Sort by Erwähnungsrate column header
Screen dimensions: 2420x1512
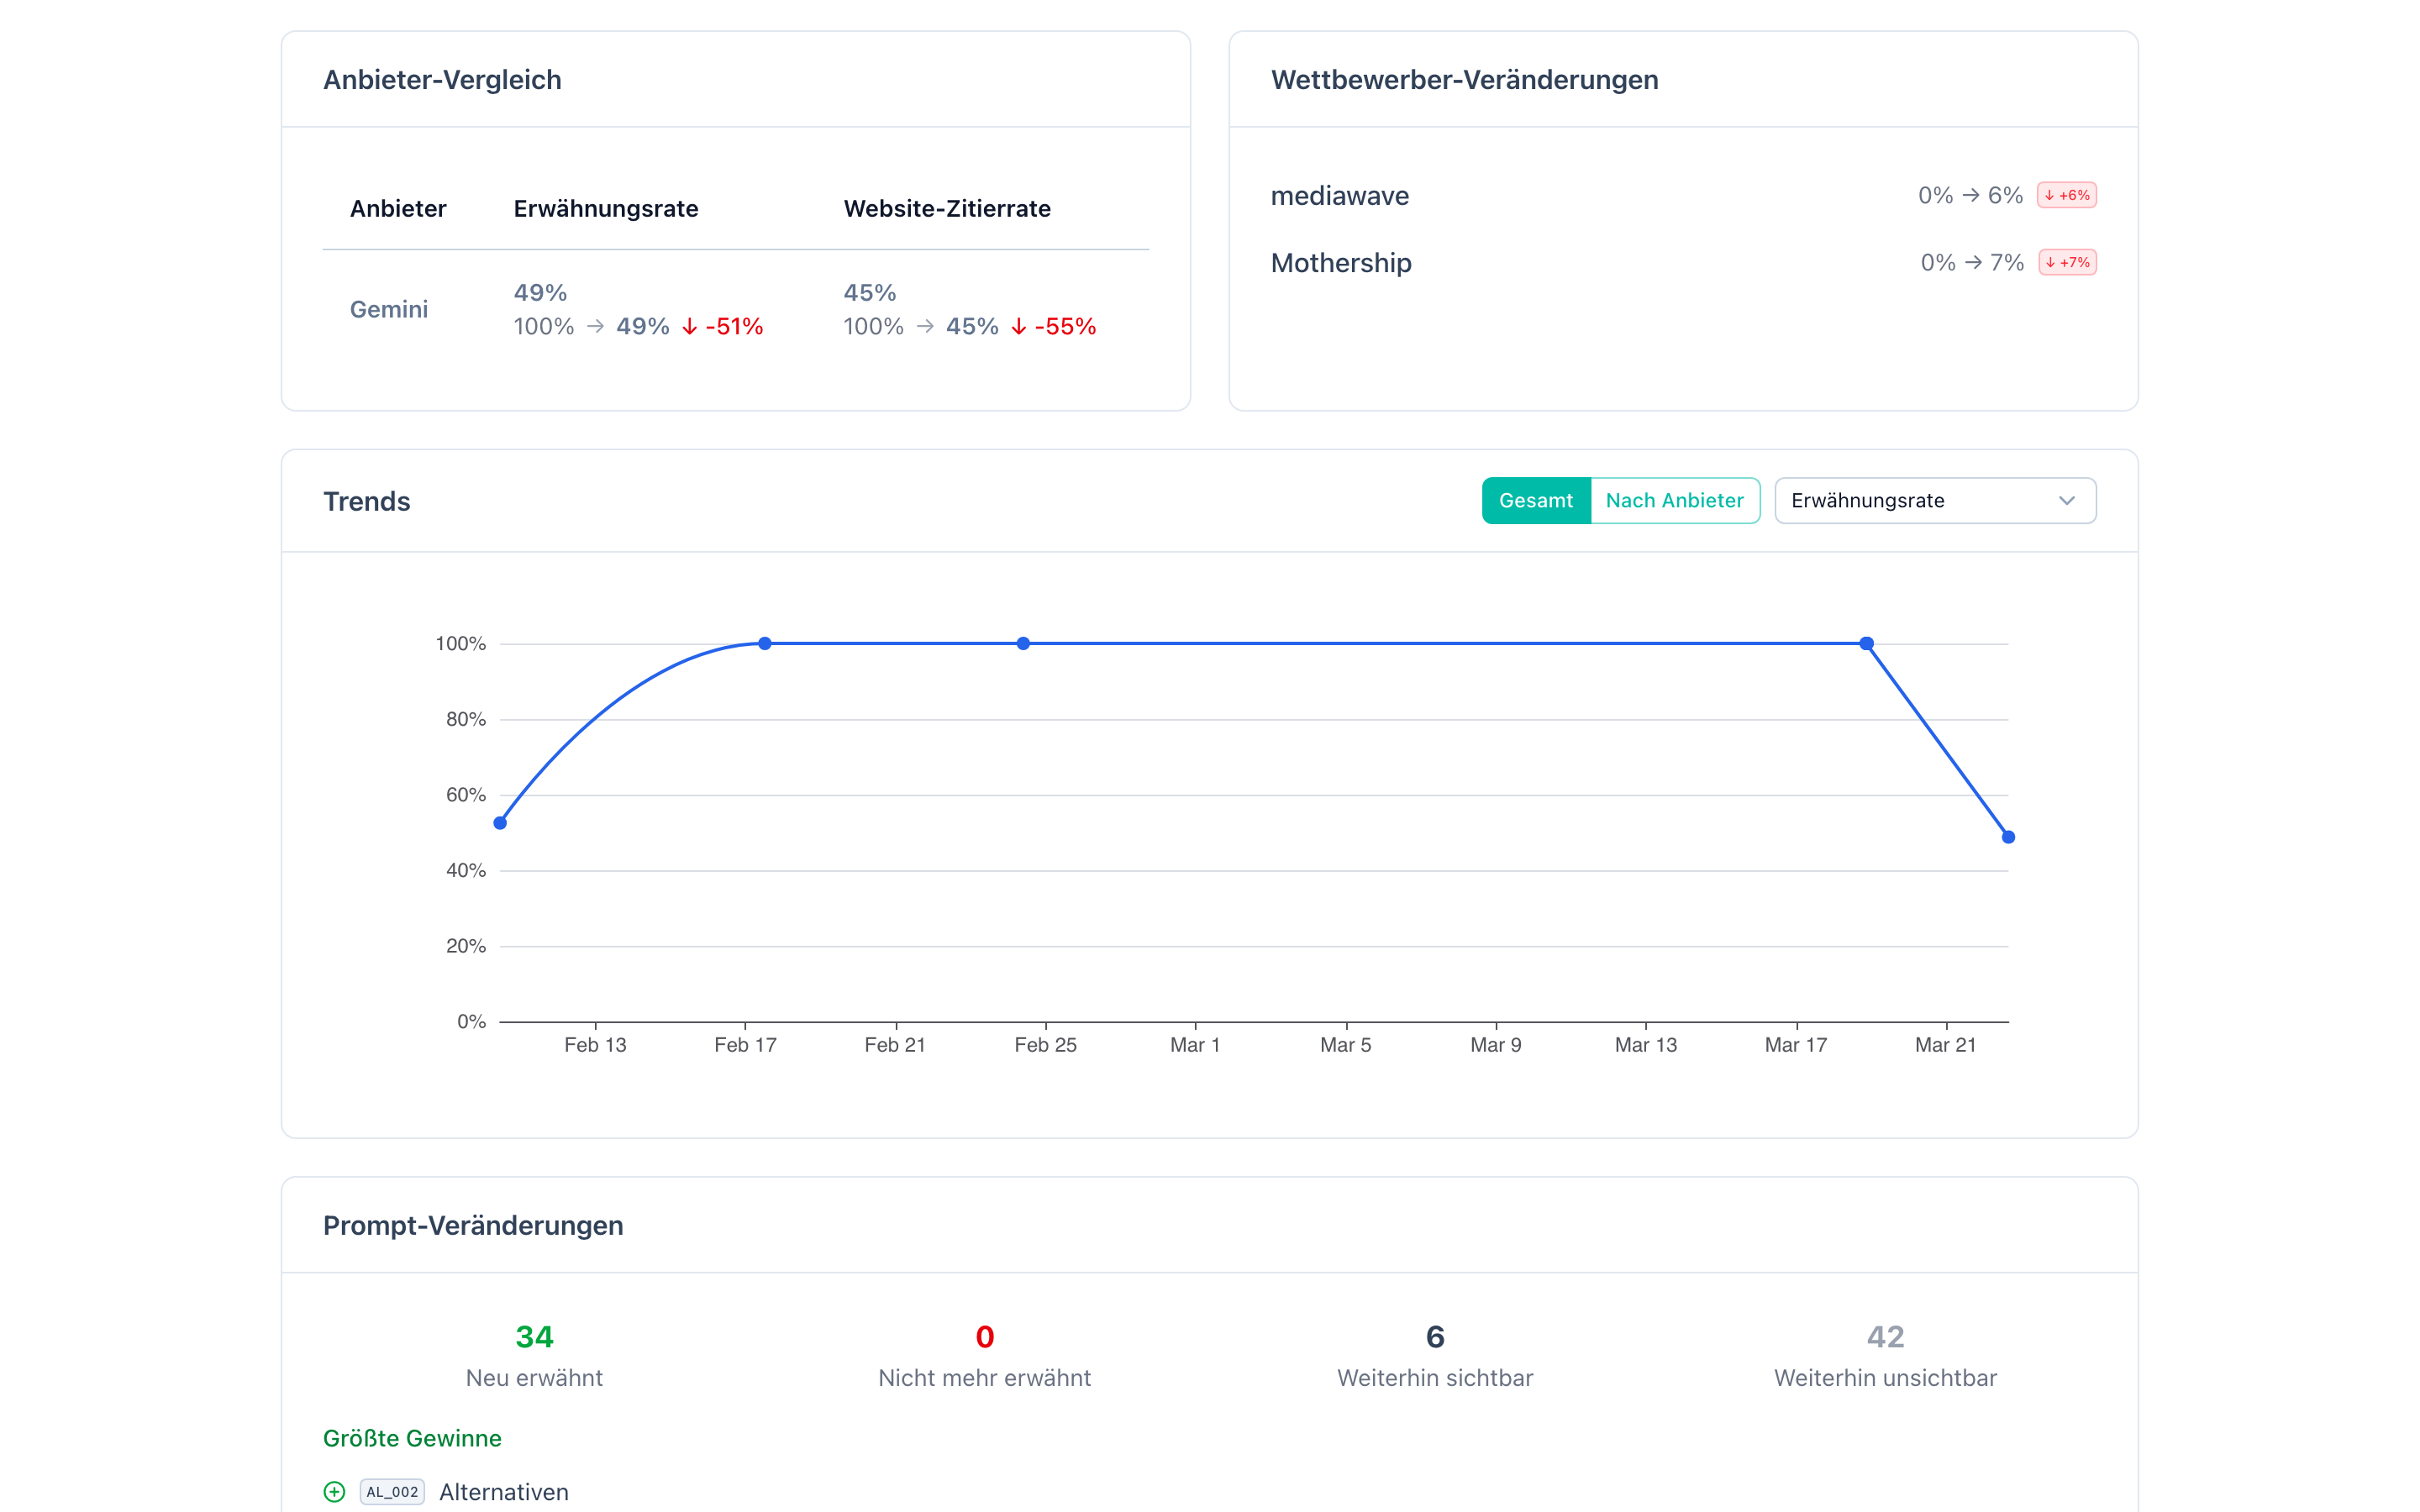click(606, 209)
